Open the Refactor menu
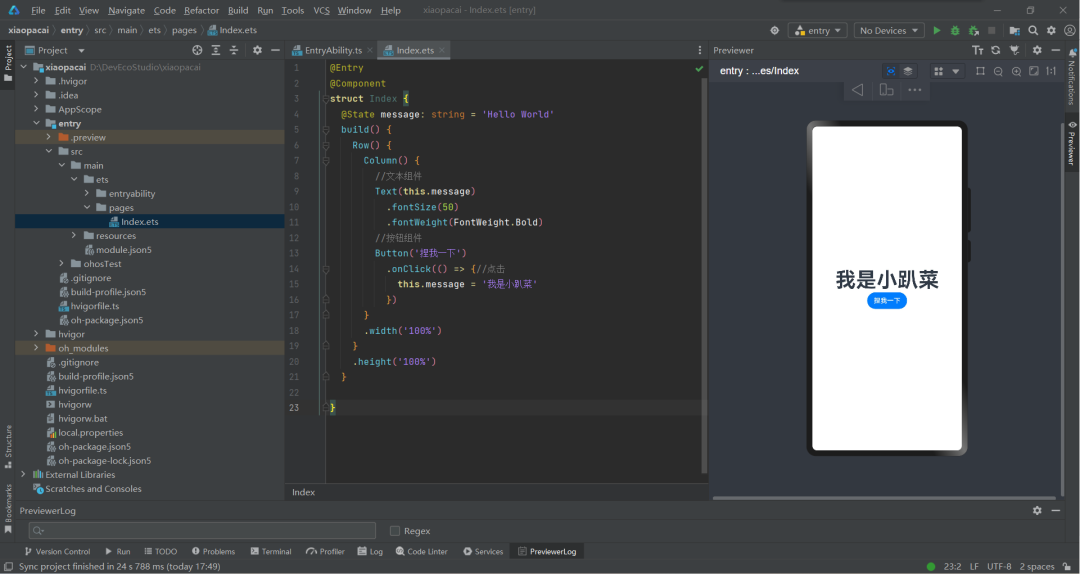This screenshot has width=1080, height=574. coord(201,10)
